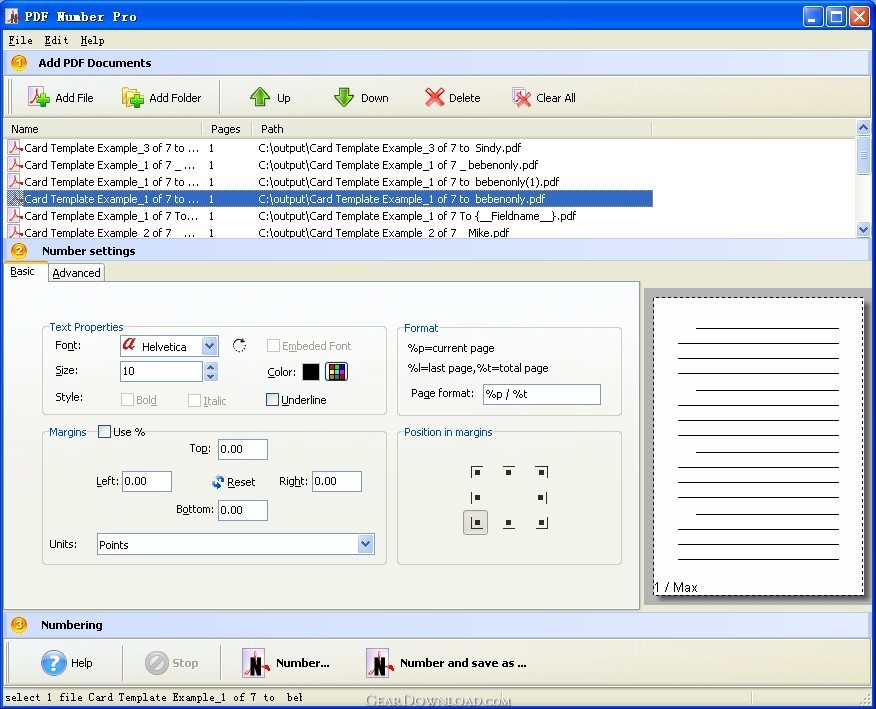Click the Stop button
Viewport: 876px width, 709px height.
[172, 663]
